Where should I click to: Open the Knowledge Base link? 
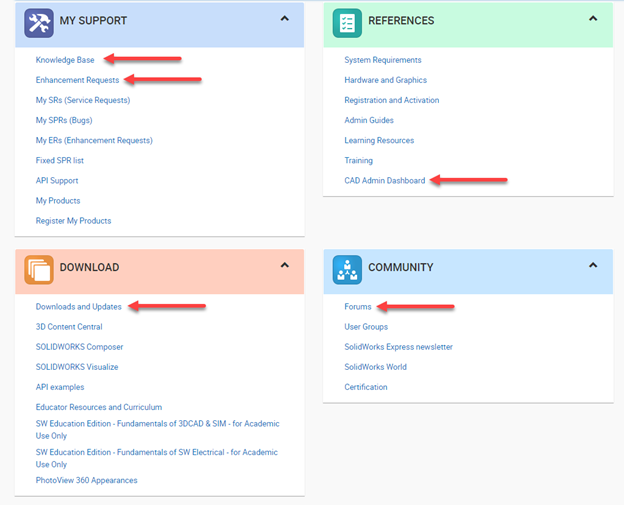tap(65, 60)
